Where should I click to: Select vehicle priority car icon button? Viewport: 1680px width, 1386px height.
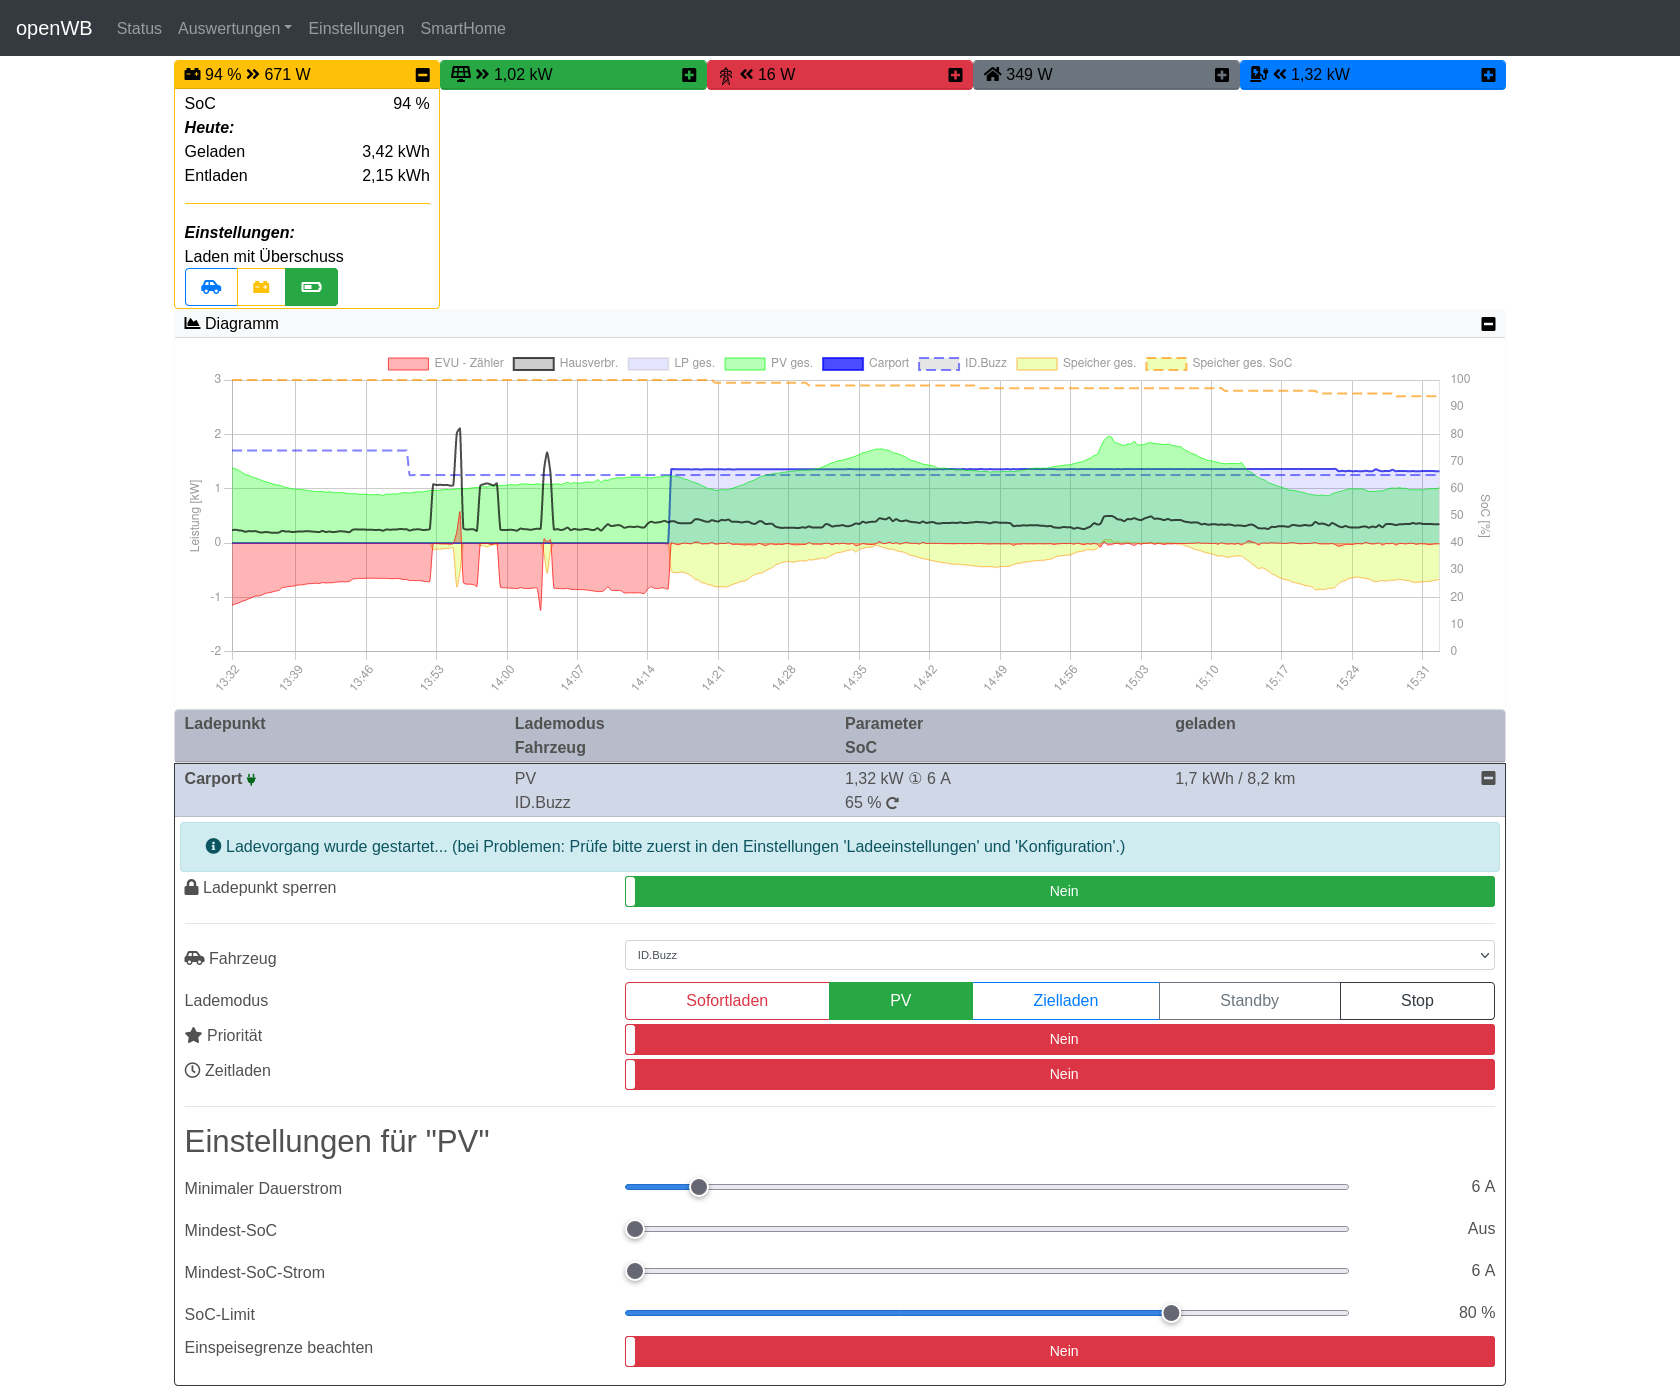click(x=211, y=287)
